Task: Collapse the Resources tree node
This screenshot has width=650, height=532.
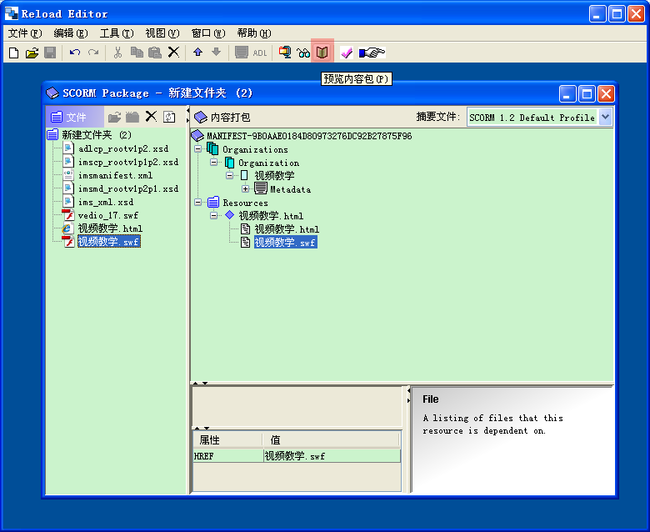Action: pyautogui.click(x=198, y=202)
